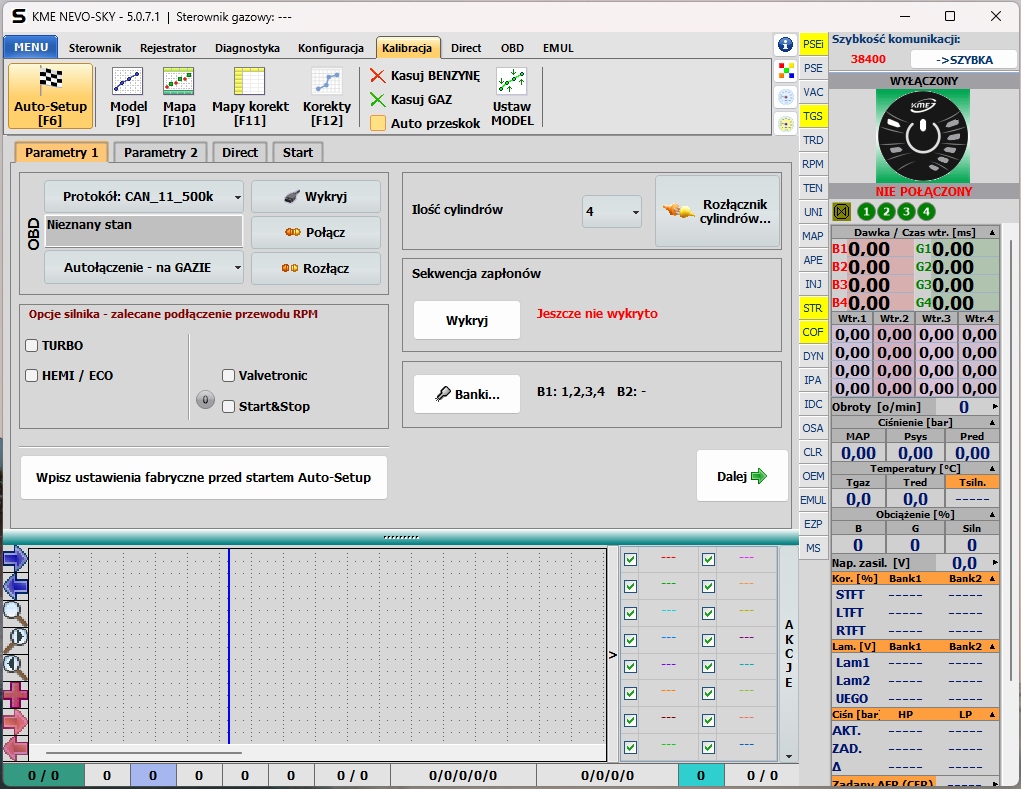Image resolution: width=1021 pixels, height=789 pixels.
Task: Check the Start&Stop checkbox
Action: click(x=229, y=407)
